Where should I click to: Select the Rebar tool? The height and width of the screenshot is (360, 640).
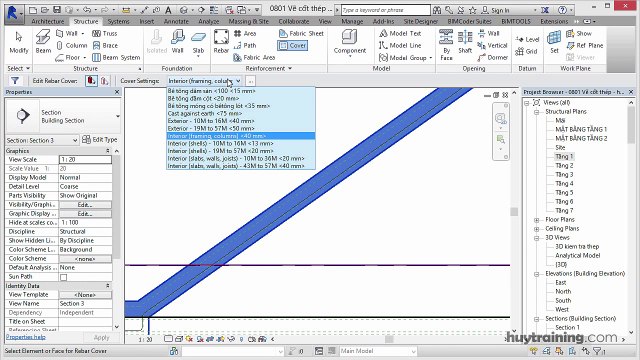pos(221,42)
